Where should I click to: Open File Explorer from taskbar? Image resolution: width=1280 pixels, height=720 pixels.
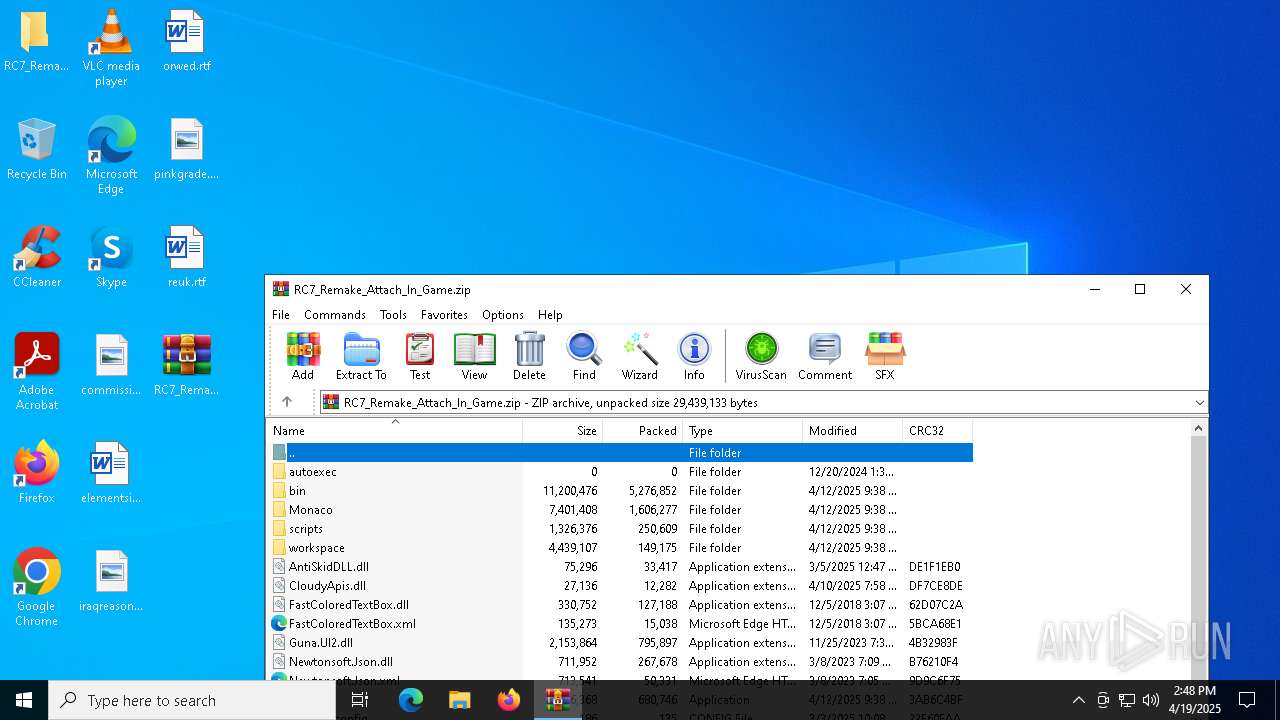(459, 700)
